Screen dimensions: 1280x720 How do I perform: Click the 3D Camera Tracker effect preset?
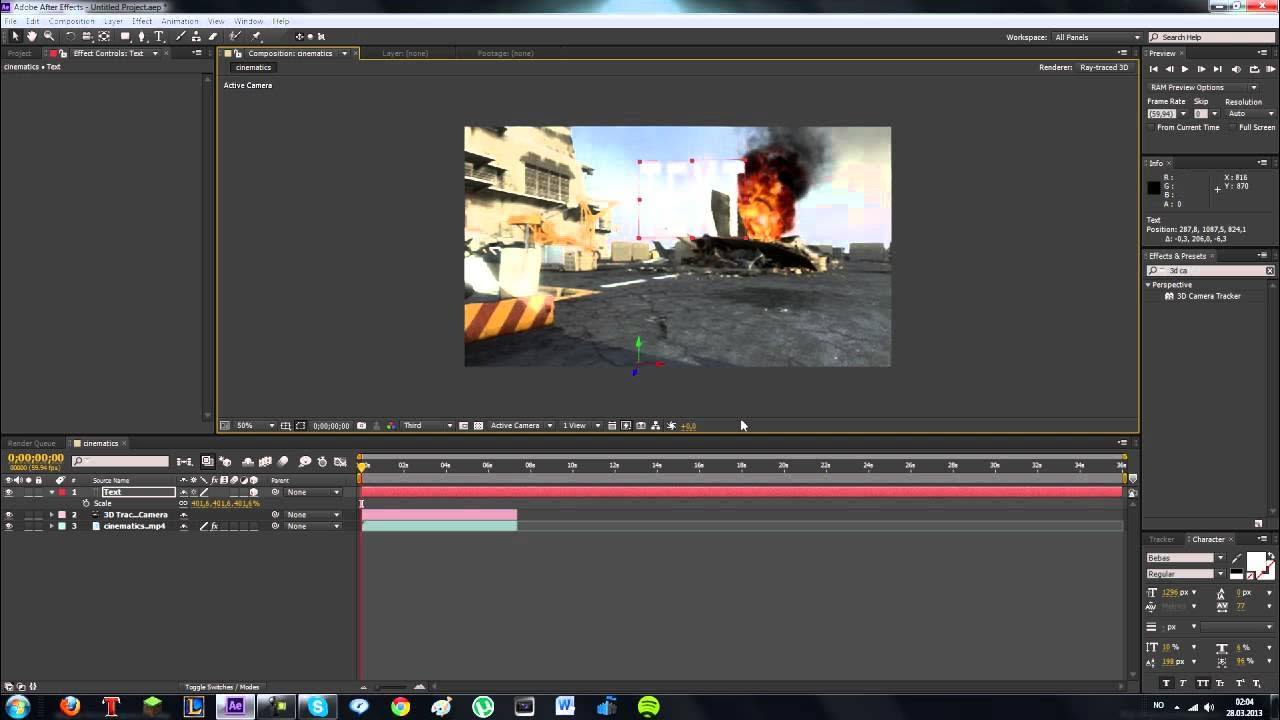(1208, 296)
